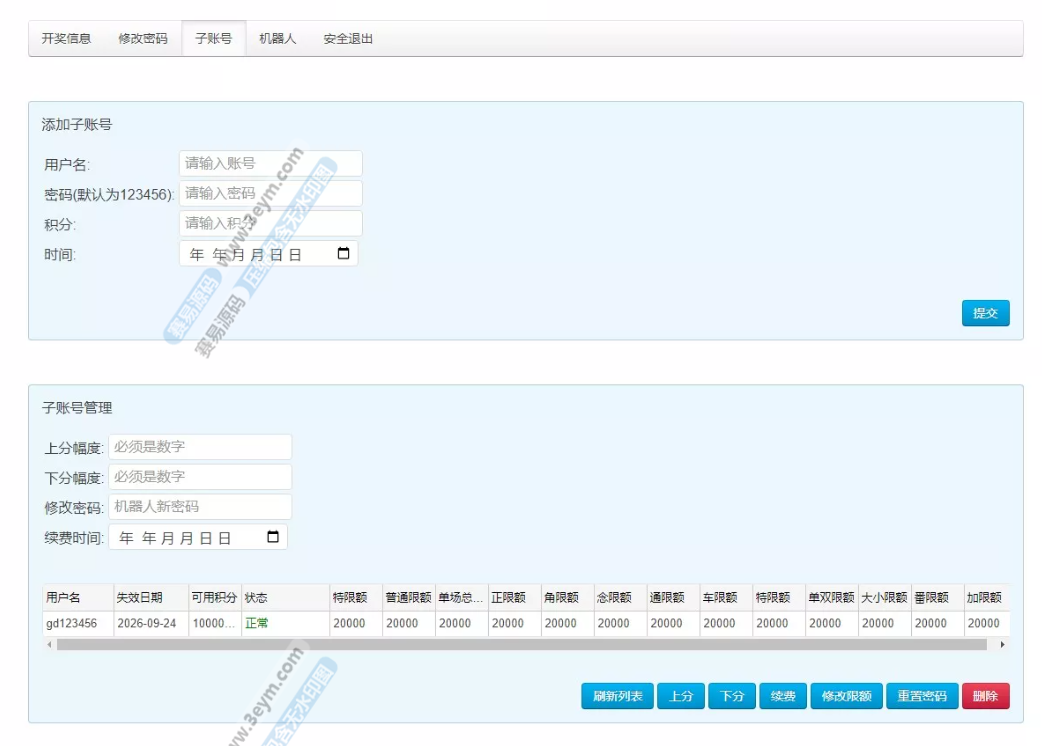Click the 上分 button
Viewport: 1042px width, 746px height.
click(x=681, y=696)
